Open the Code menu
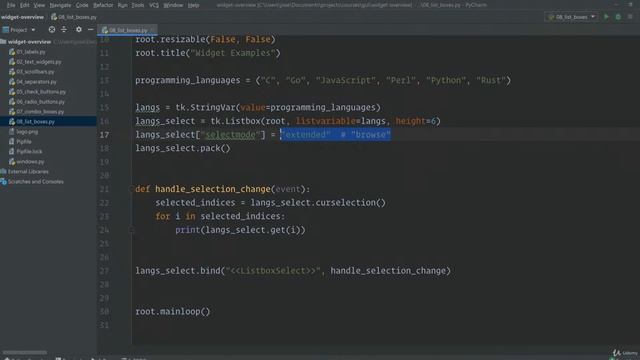Viewport: 640px width, 360px height. click(82, 5)
